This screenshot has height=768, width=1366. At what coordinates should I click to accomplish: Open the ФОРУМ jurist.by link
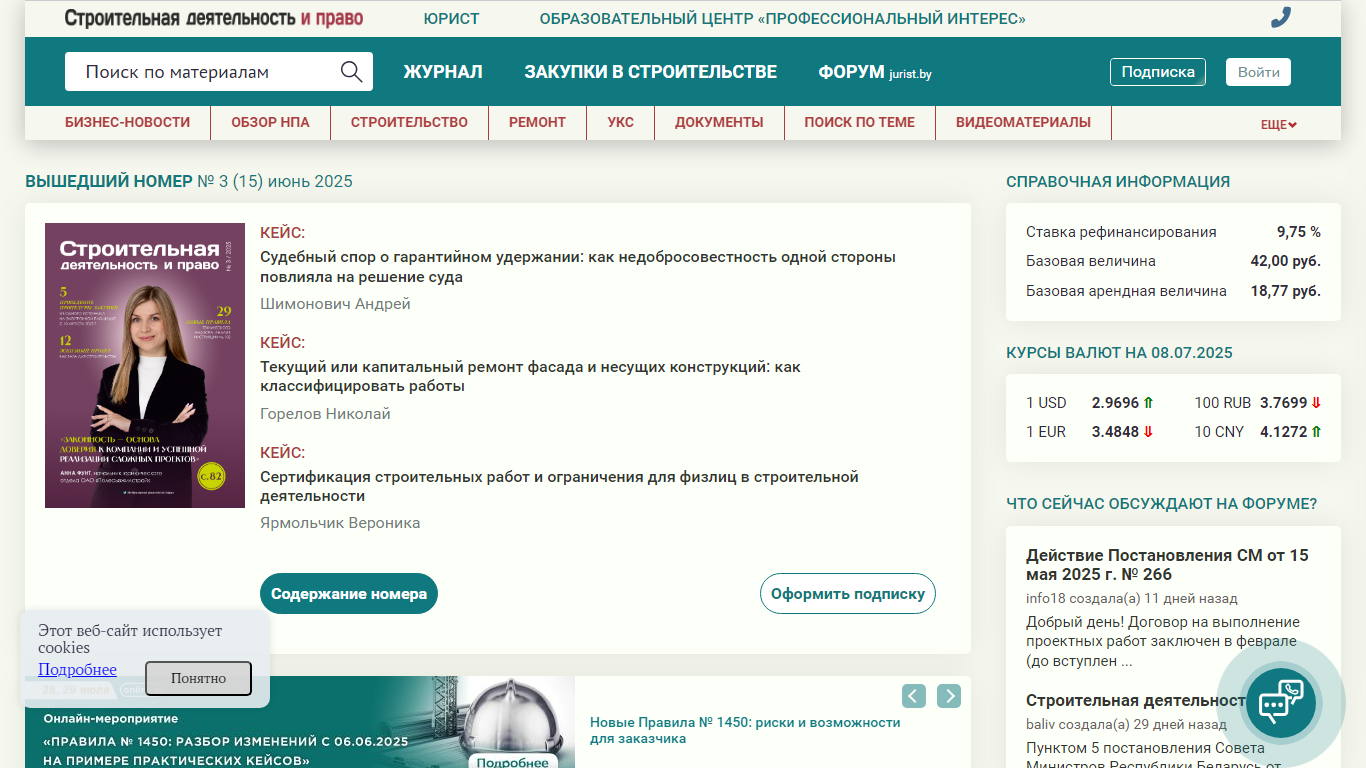pos(875,72)
